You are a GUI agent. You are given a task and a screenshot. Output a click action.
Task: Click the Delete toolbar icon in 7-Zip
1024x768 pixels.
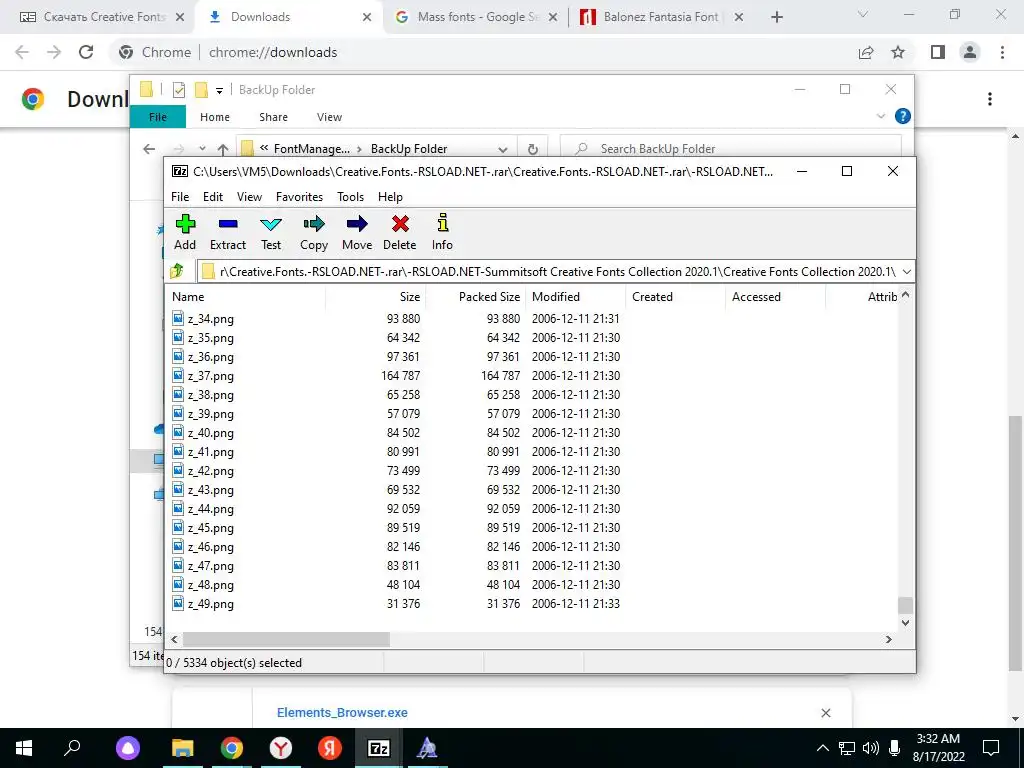[x=400, y=232]
